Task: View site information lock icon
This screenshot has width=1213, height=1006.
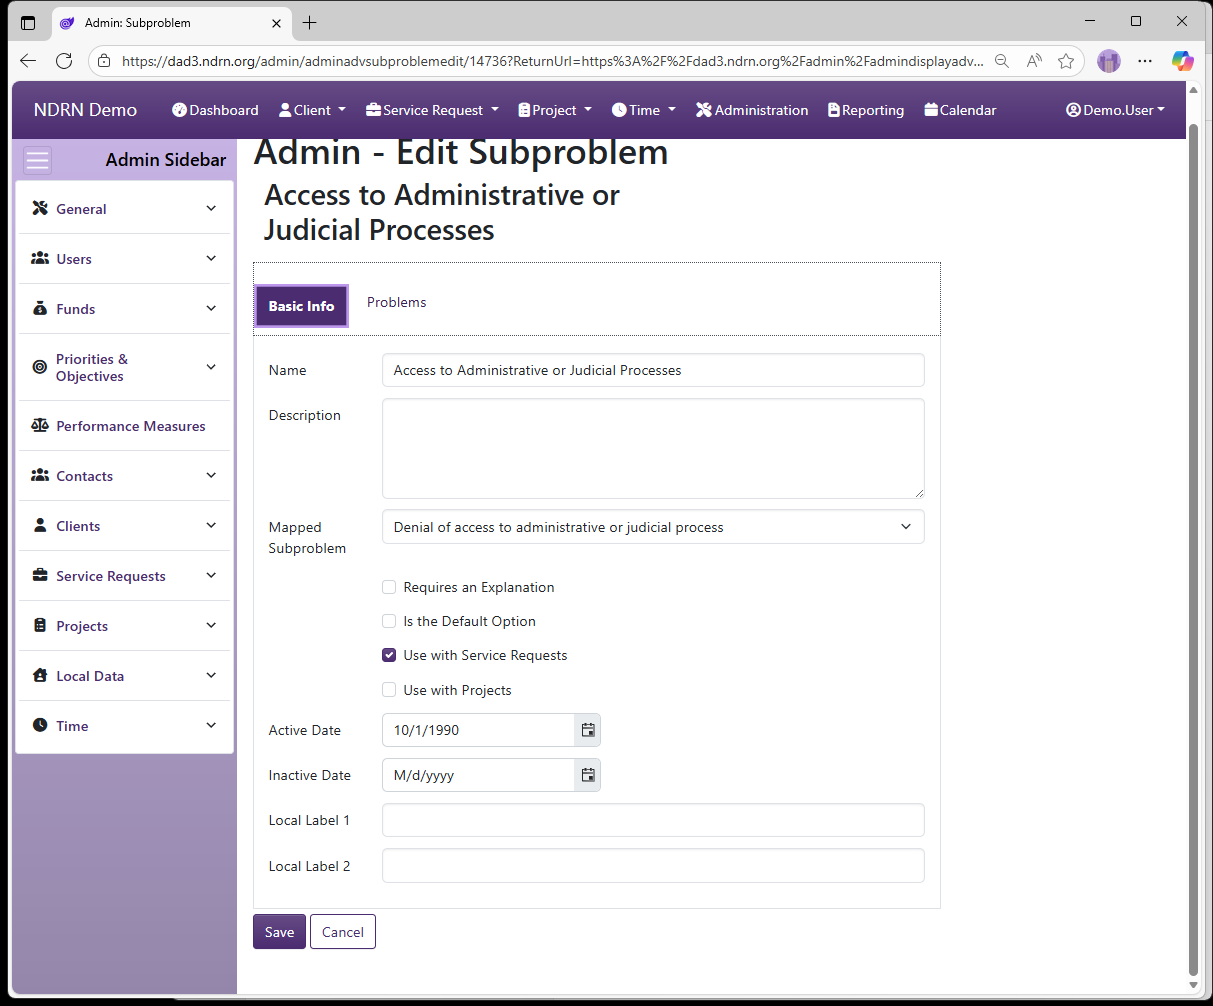Action: [x=104, y=61]
